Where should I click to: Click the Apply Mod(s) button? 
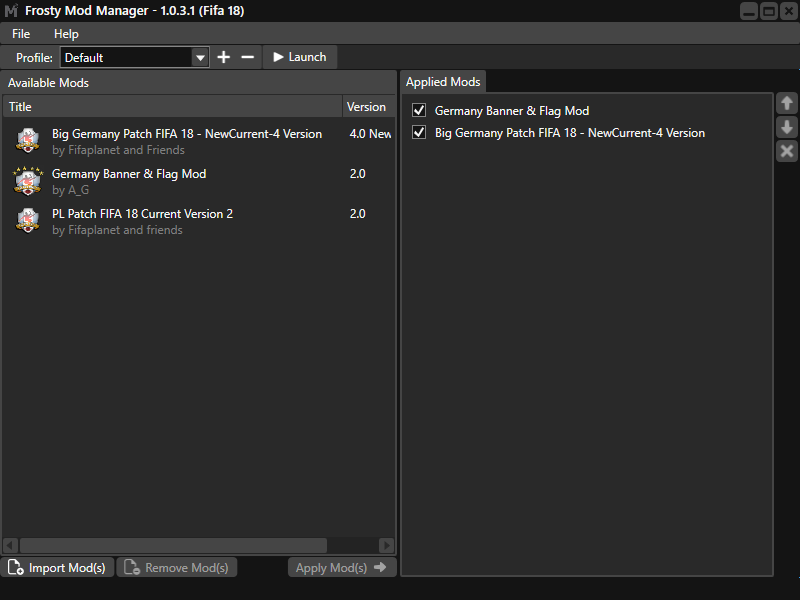pyautogui.click(x=342, y=567)
